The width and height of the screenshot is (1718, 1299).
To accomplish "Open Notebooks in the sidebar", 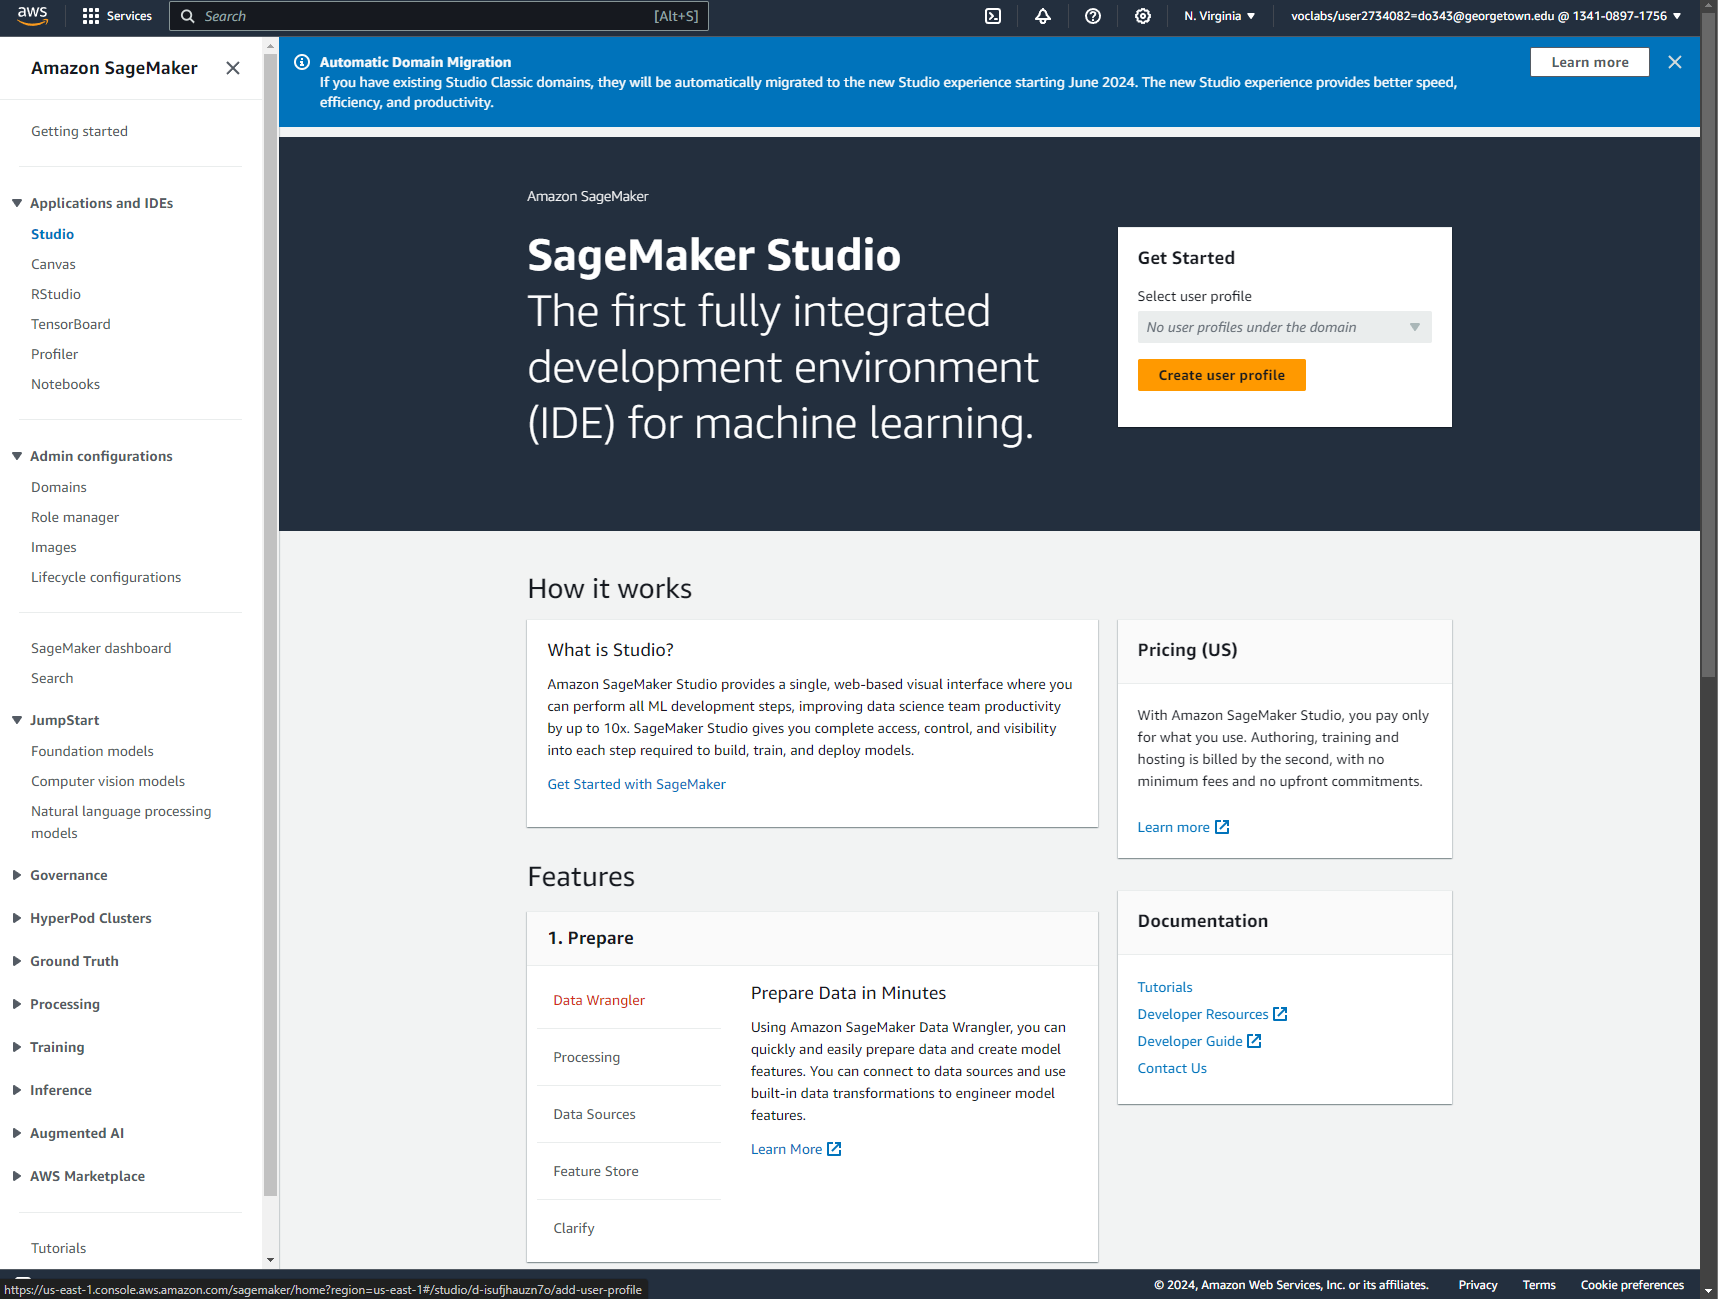I will (x=65, y=384).
